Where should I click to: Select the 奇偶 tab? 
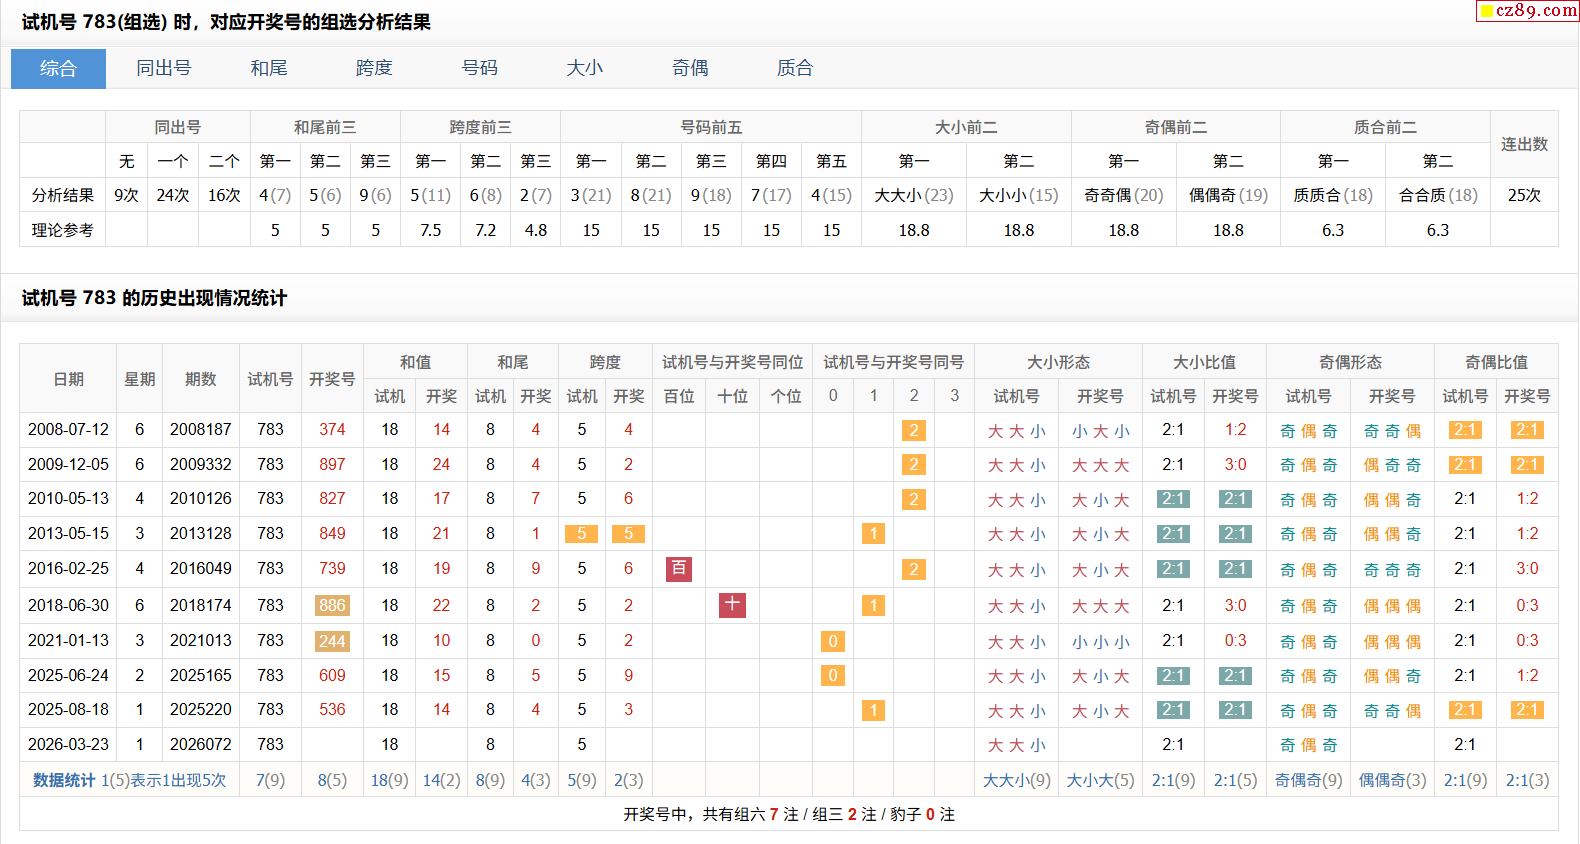690,68
